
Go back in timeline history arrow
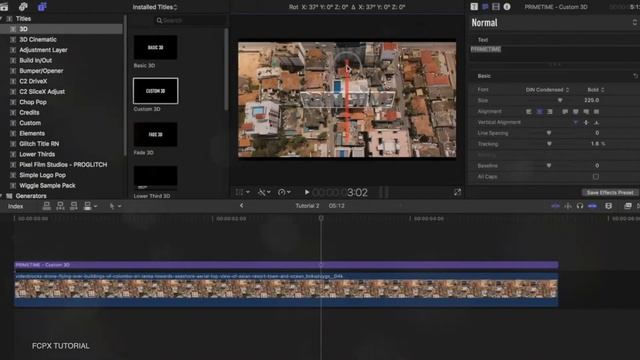tap(242, 205)
